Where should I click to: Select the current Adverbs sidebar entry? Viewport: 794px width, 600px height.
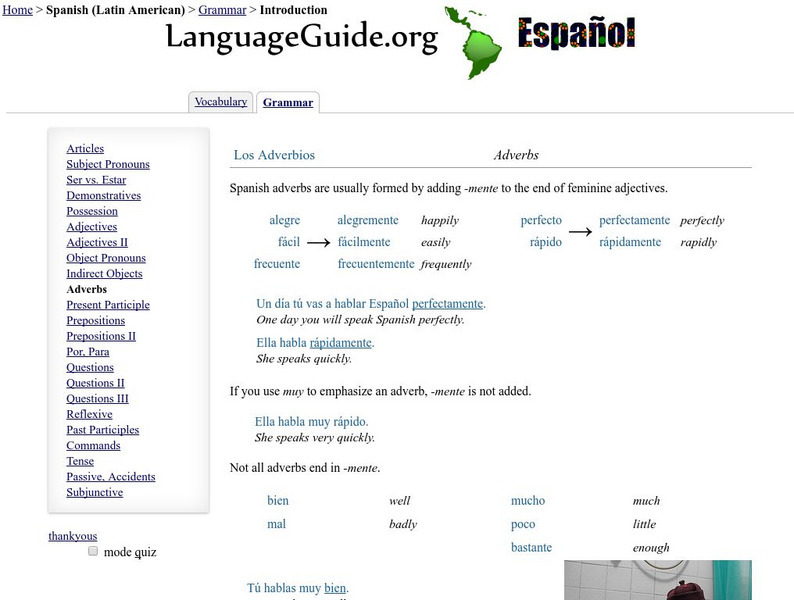pos(87,289)
